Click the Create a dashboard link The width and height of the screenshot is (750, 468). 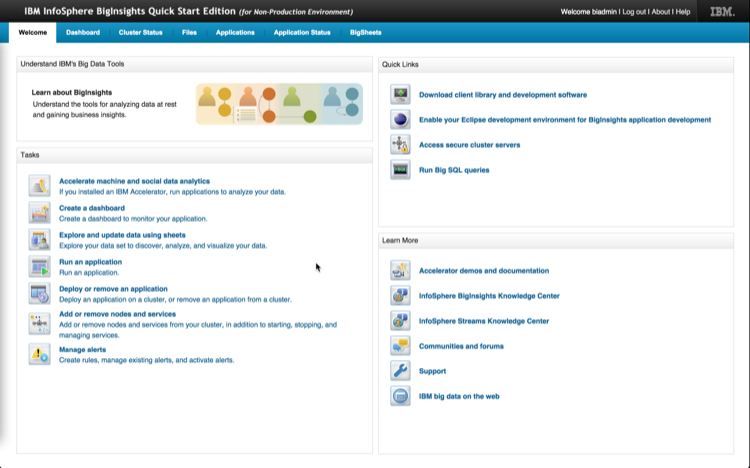point(92,208)
